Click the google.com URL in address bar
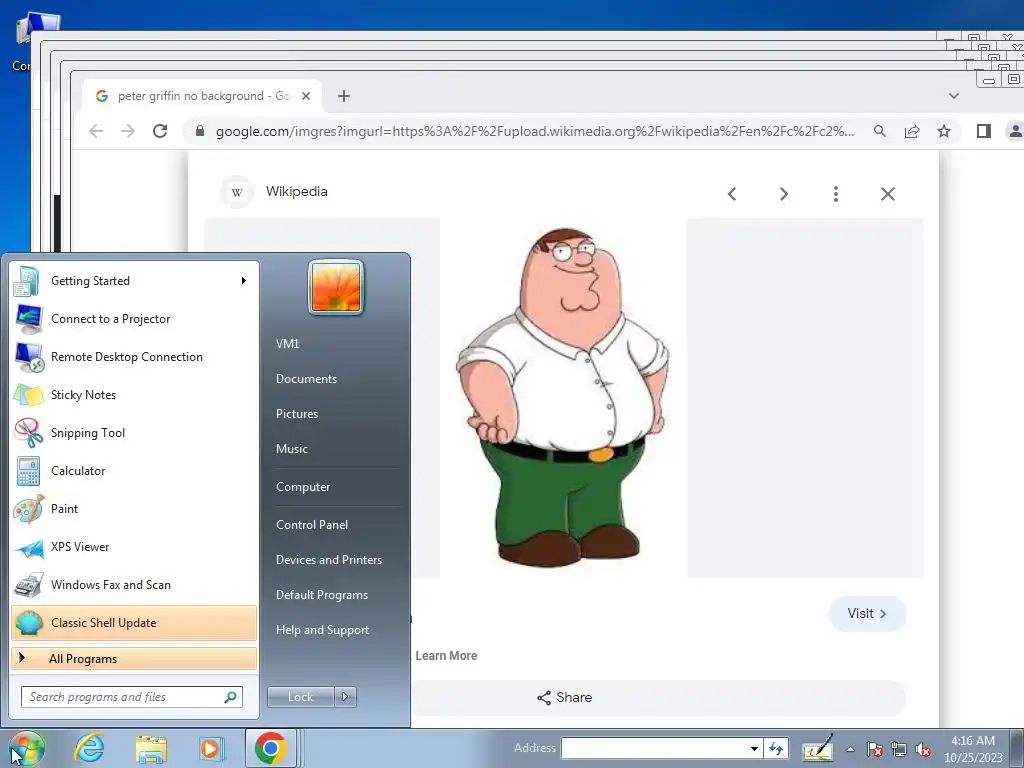The width and height of the screenshot is (1024, 768). 535,131
